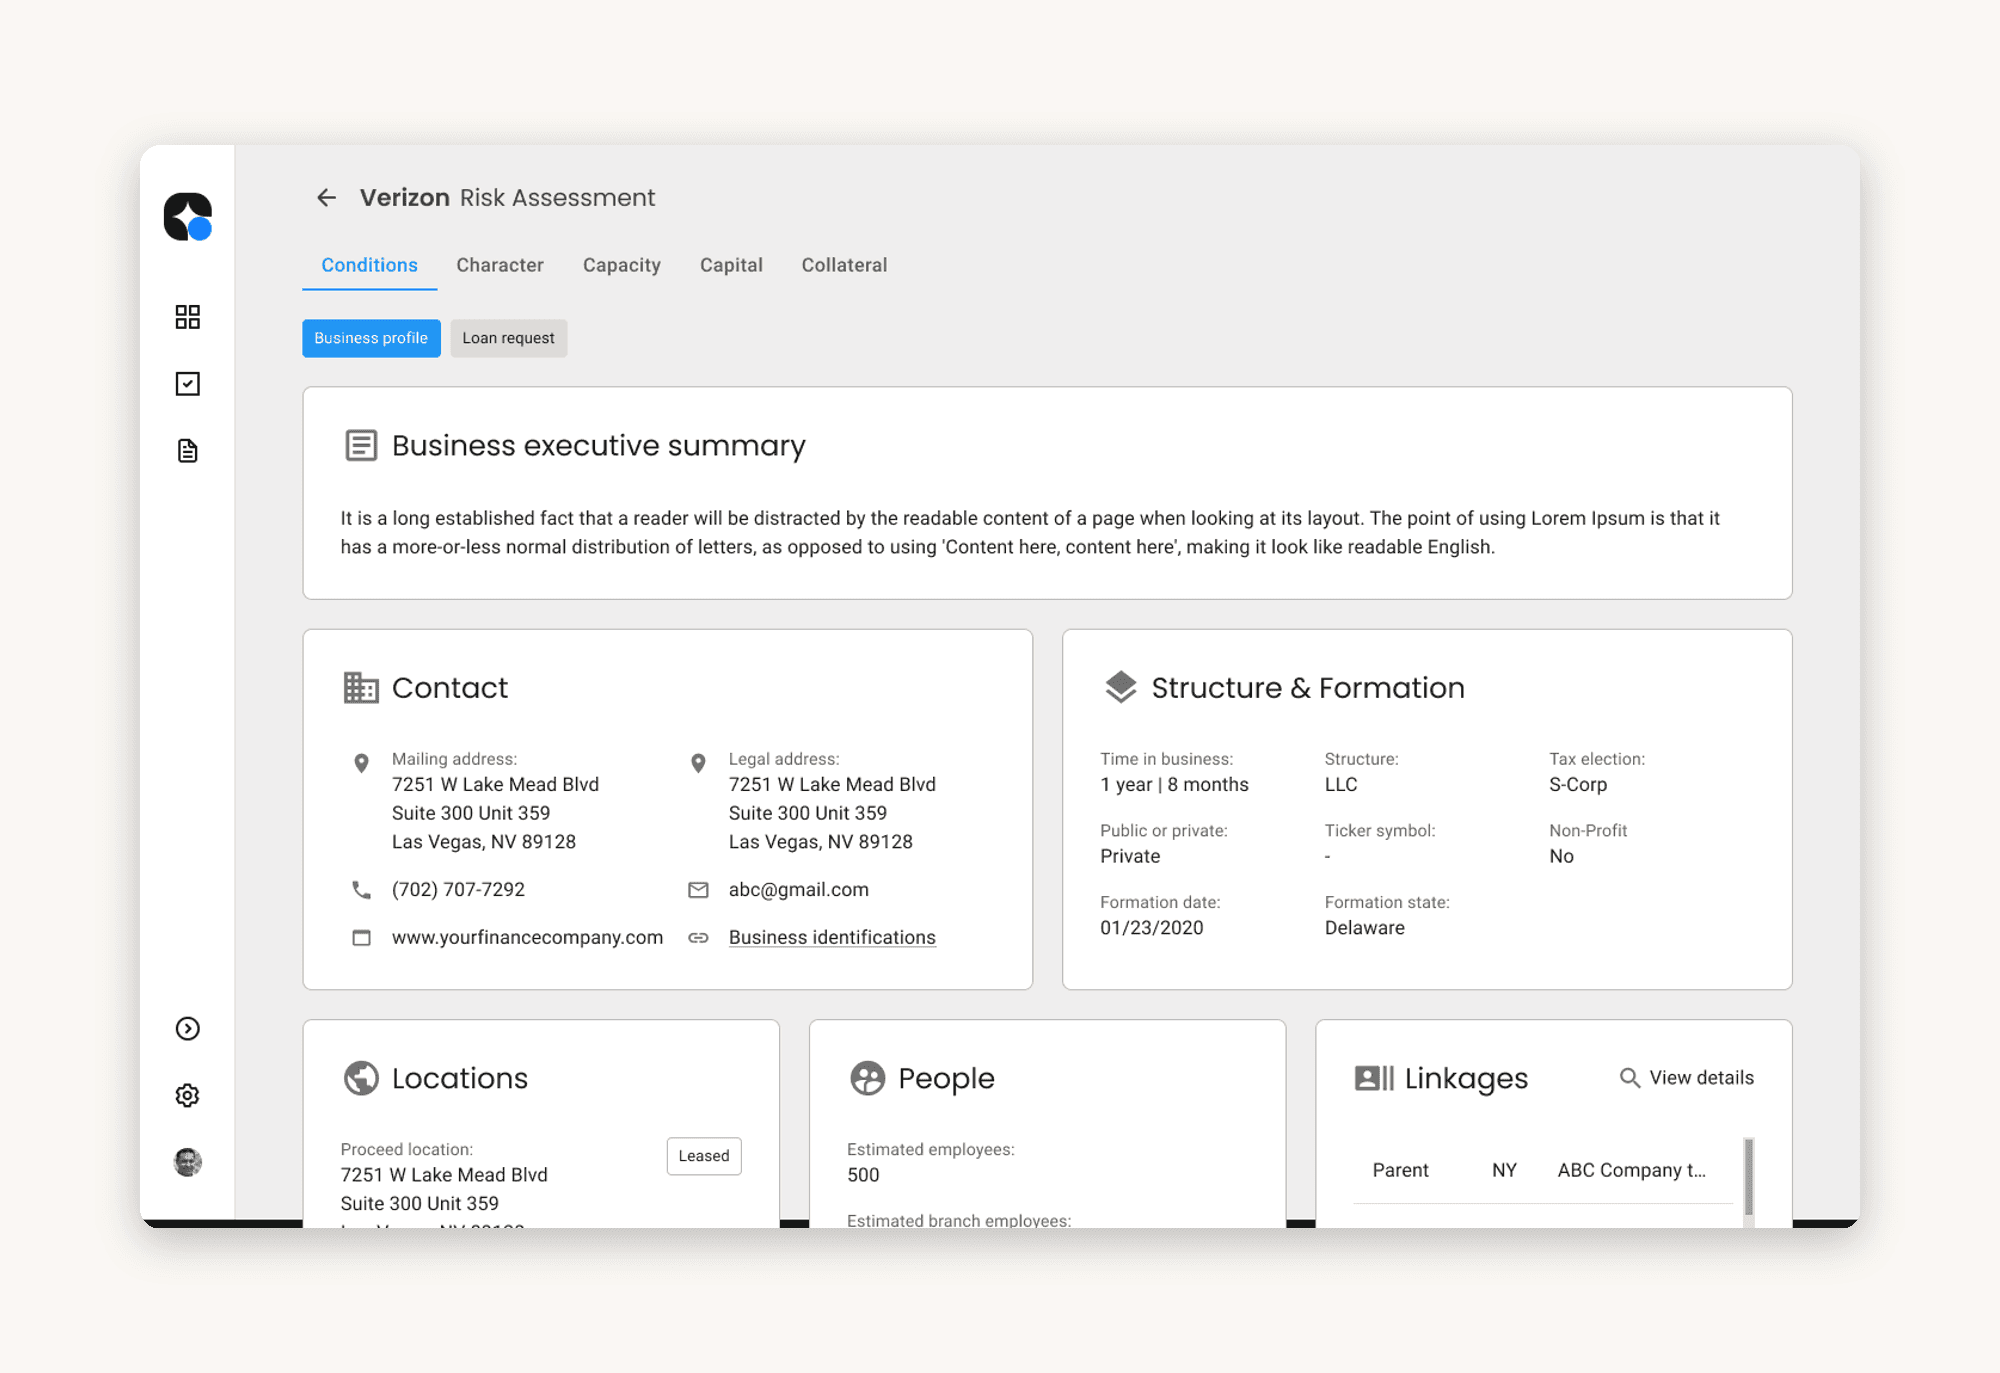Open the user avatar profile
2000x1373 pixels.
coord(188,1162)
